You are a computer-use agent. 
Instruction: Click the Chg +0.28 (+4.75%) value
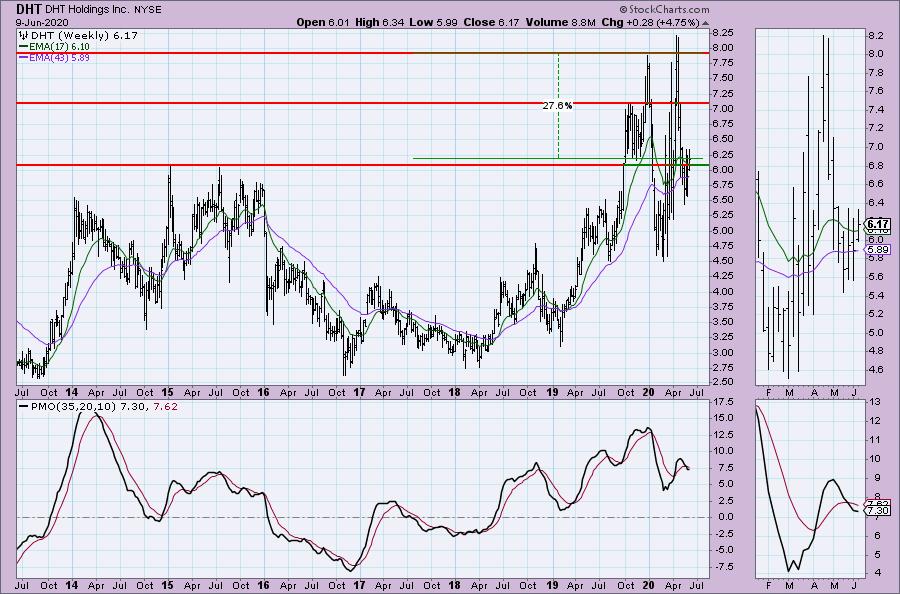(650, 22)
